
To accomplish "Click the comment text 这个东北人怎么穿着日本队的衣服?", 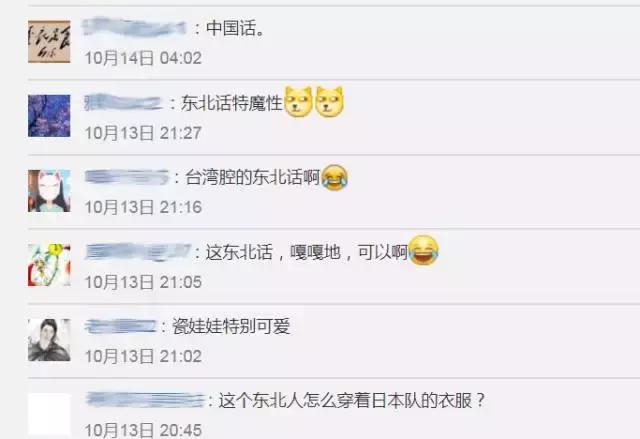I will 352,400.
